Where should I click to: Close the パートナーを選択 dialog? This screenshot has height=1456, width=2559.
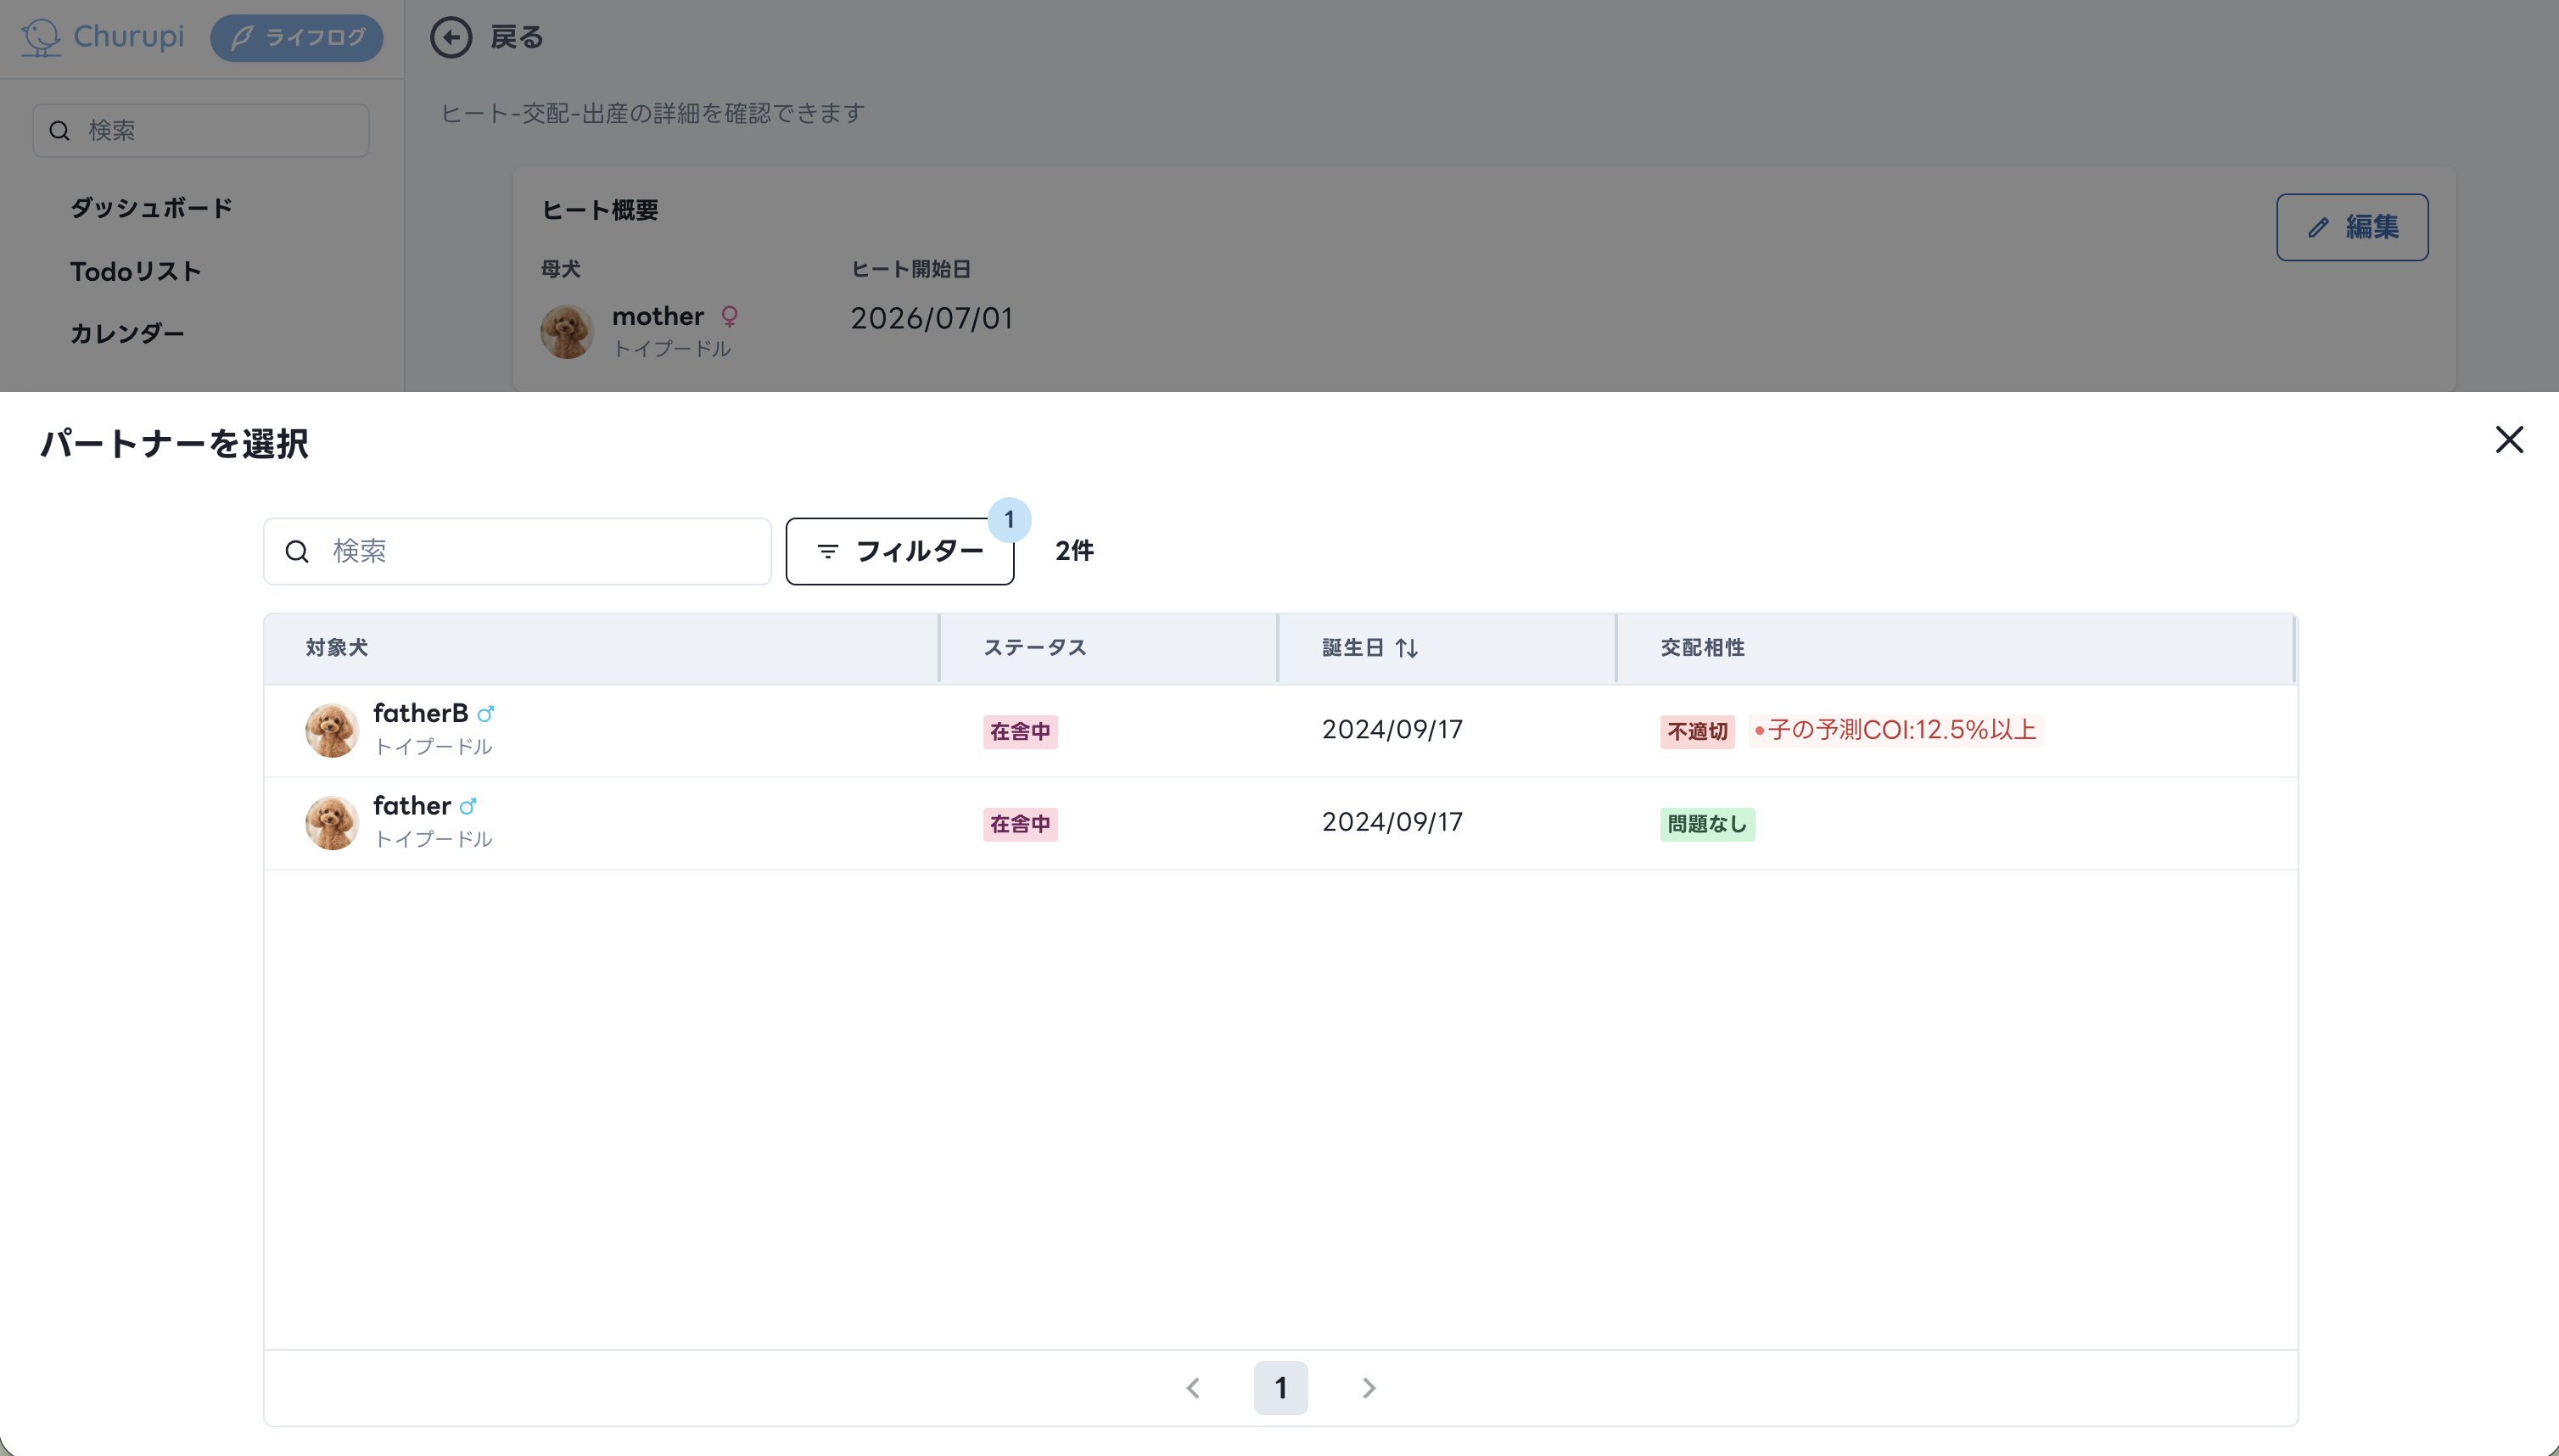pyautogui.click(x=2508, y=440)
